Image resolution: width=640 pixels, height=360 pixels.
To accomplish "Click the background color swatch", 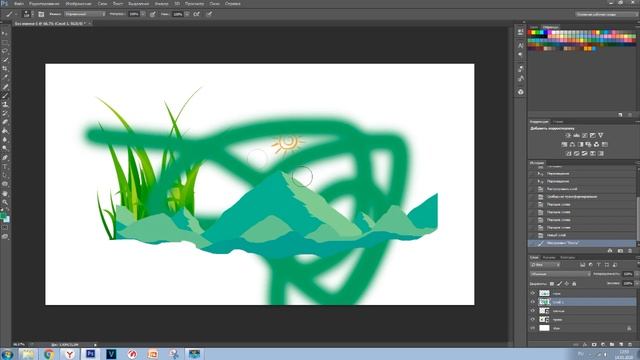I will (x=7, y=220).
